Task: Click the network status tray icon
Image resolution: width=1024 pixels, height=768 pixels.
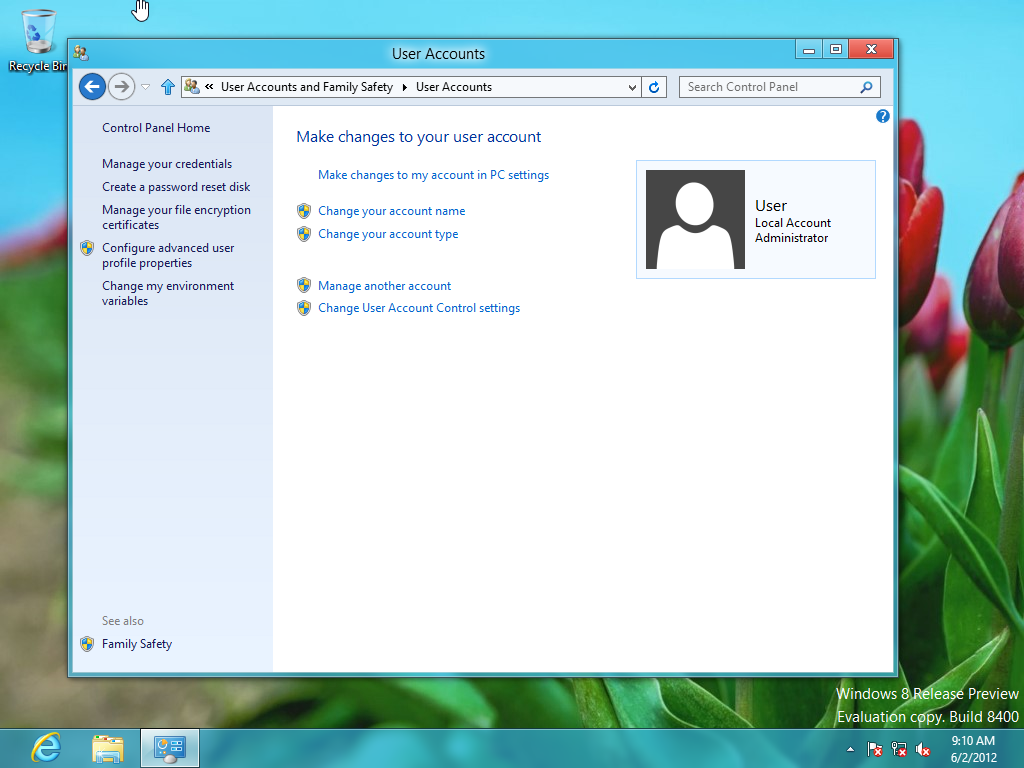Action: tap(898, 748)
